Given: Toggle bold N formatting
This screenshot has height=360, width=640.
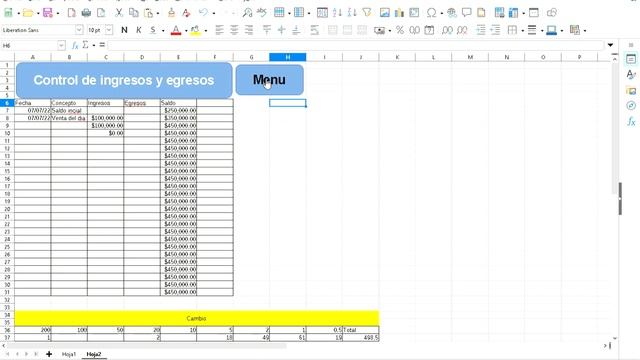Looking at the screenshot, I should click(124, 30).
